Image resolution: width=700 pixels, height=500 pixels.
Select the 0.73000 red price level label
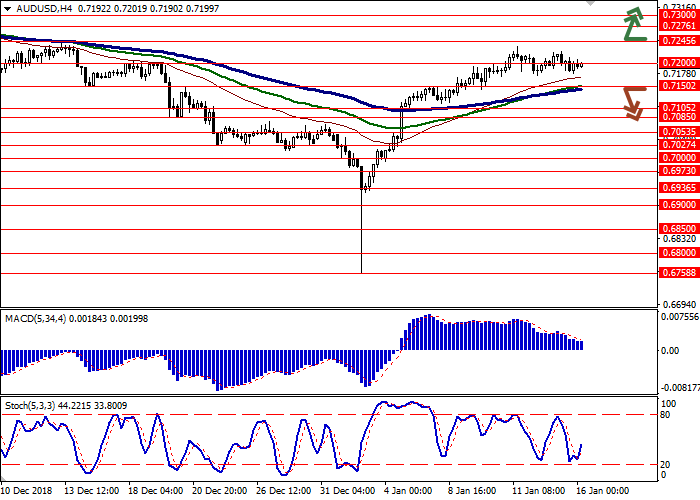point(679,16)
